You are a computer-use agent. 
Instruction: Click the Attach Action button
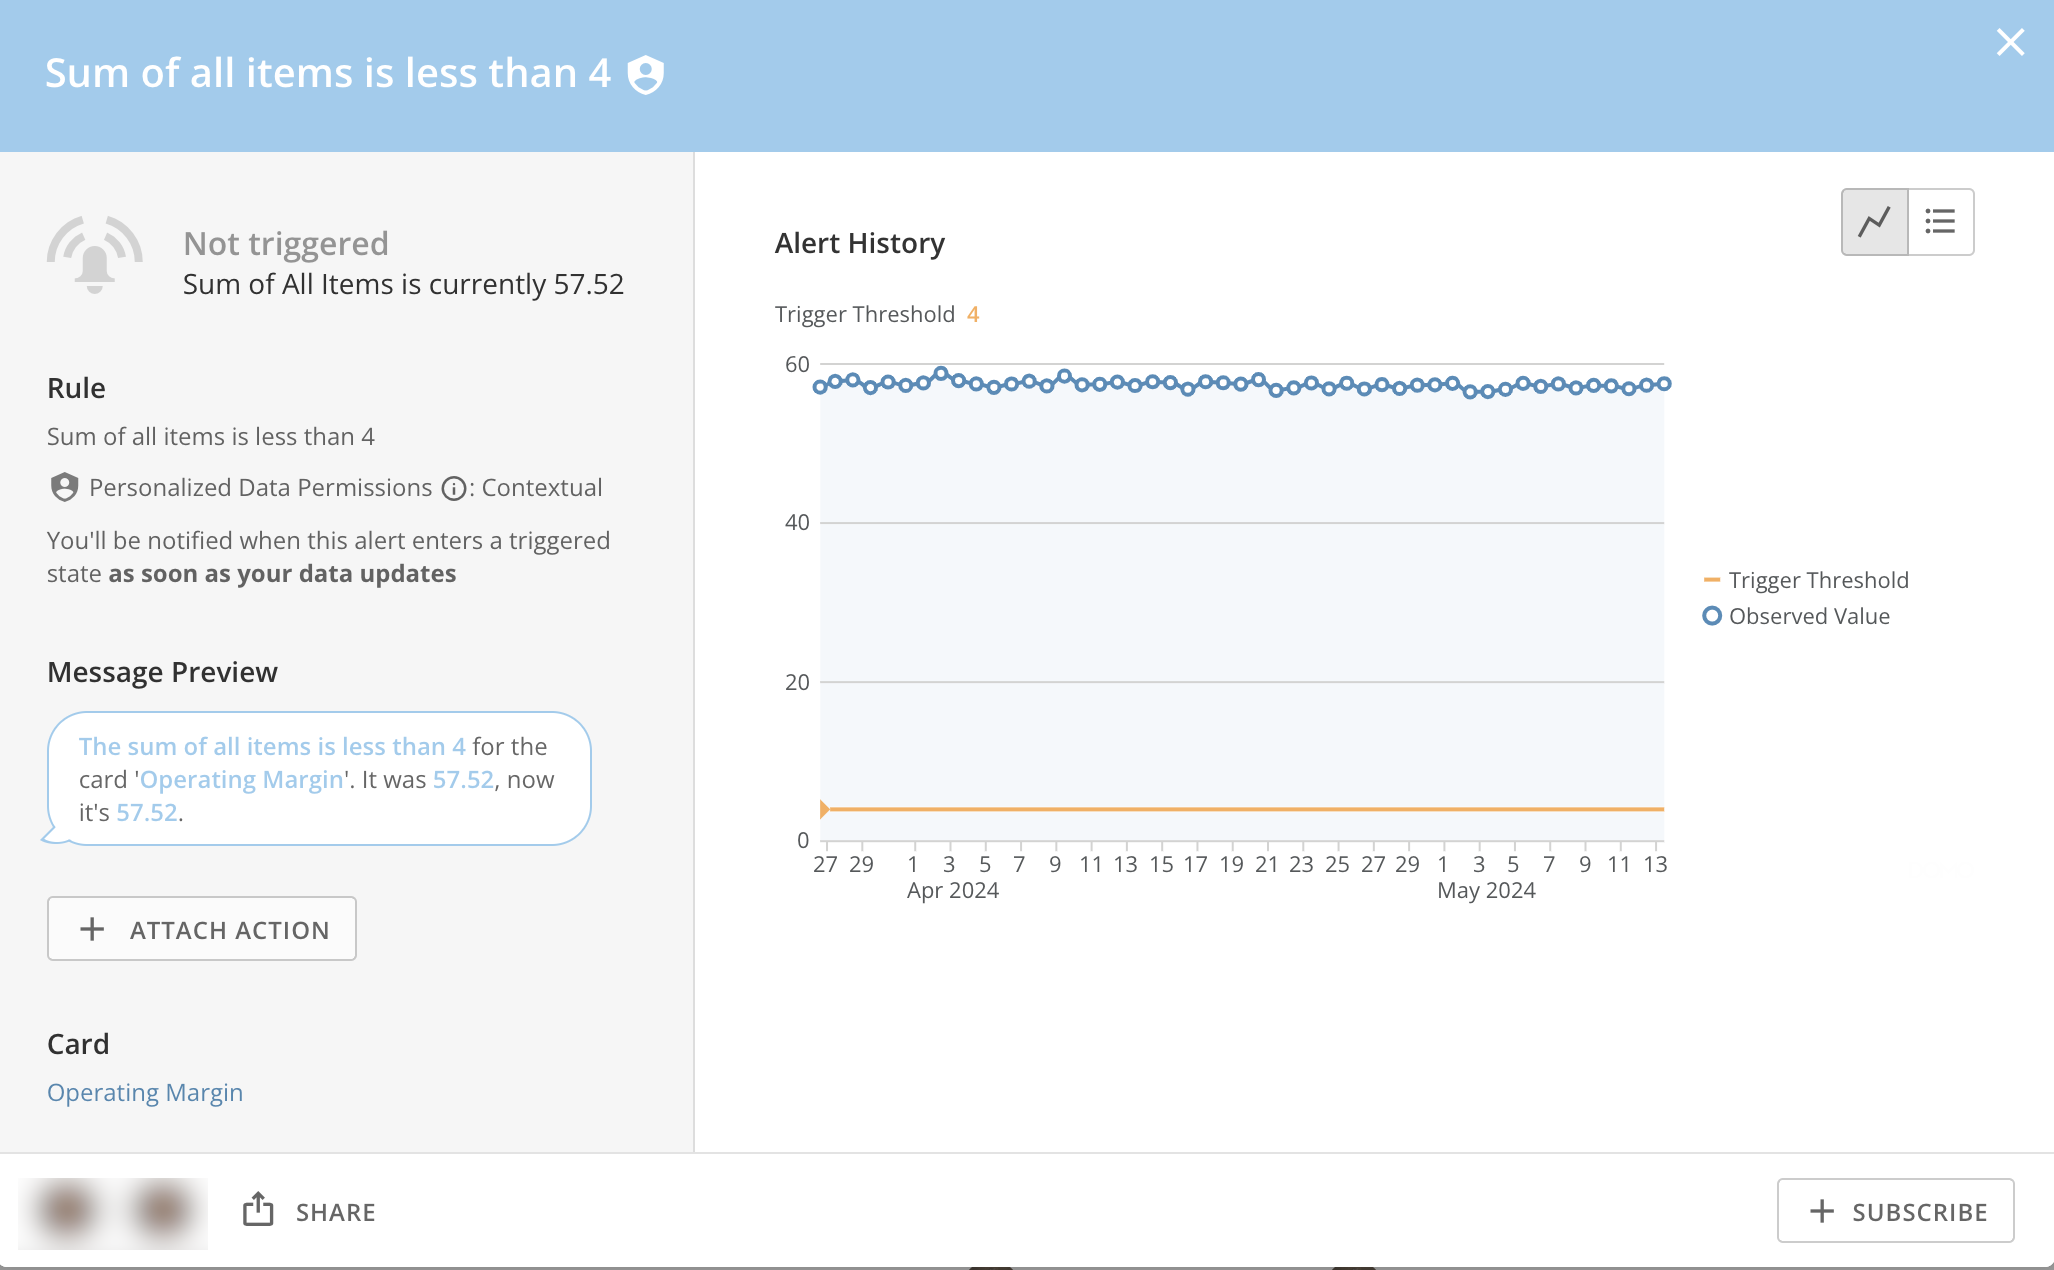click(202, 929)
